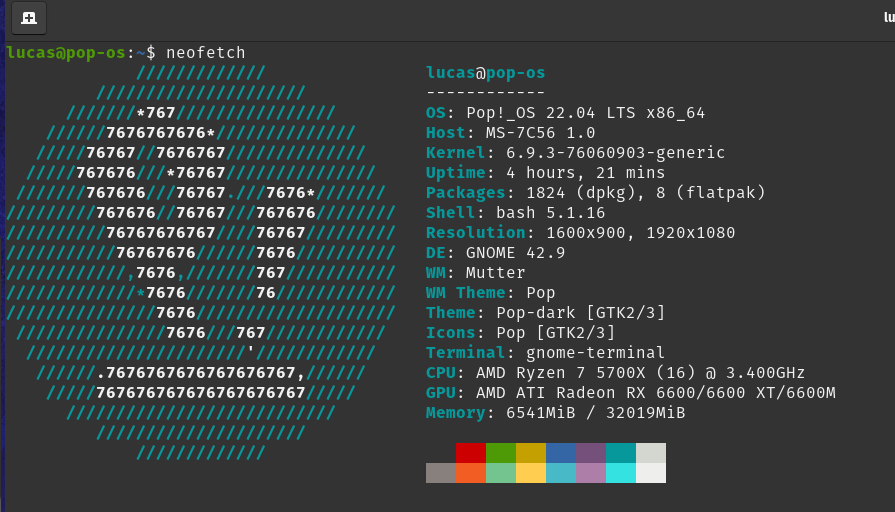Select the Uptime line 4 hours, 21 mins

[546, 173]
